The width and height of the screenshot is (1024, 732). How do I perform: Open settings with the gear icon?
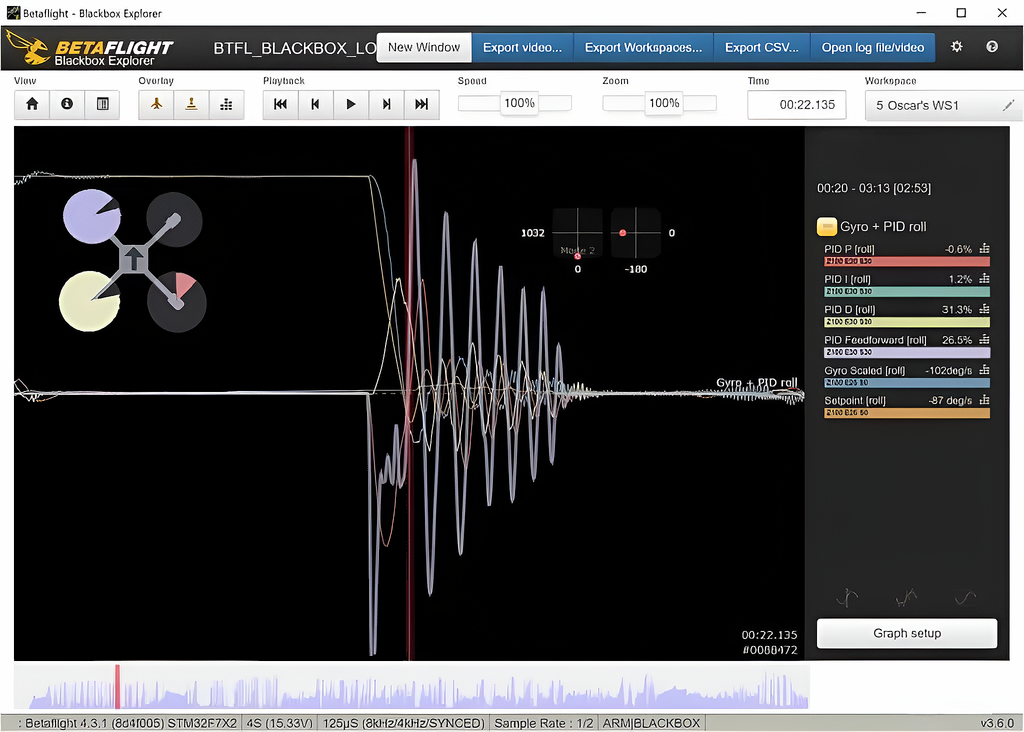(957, 47)
